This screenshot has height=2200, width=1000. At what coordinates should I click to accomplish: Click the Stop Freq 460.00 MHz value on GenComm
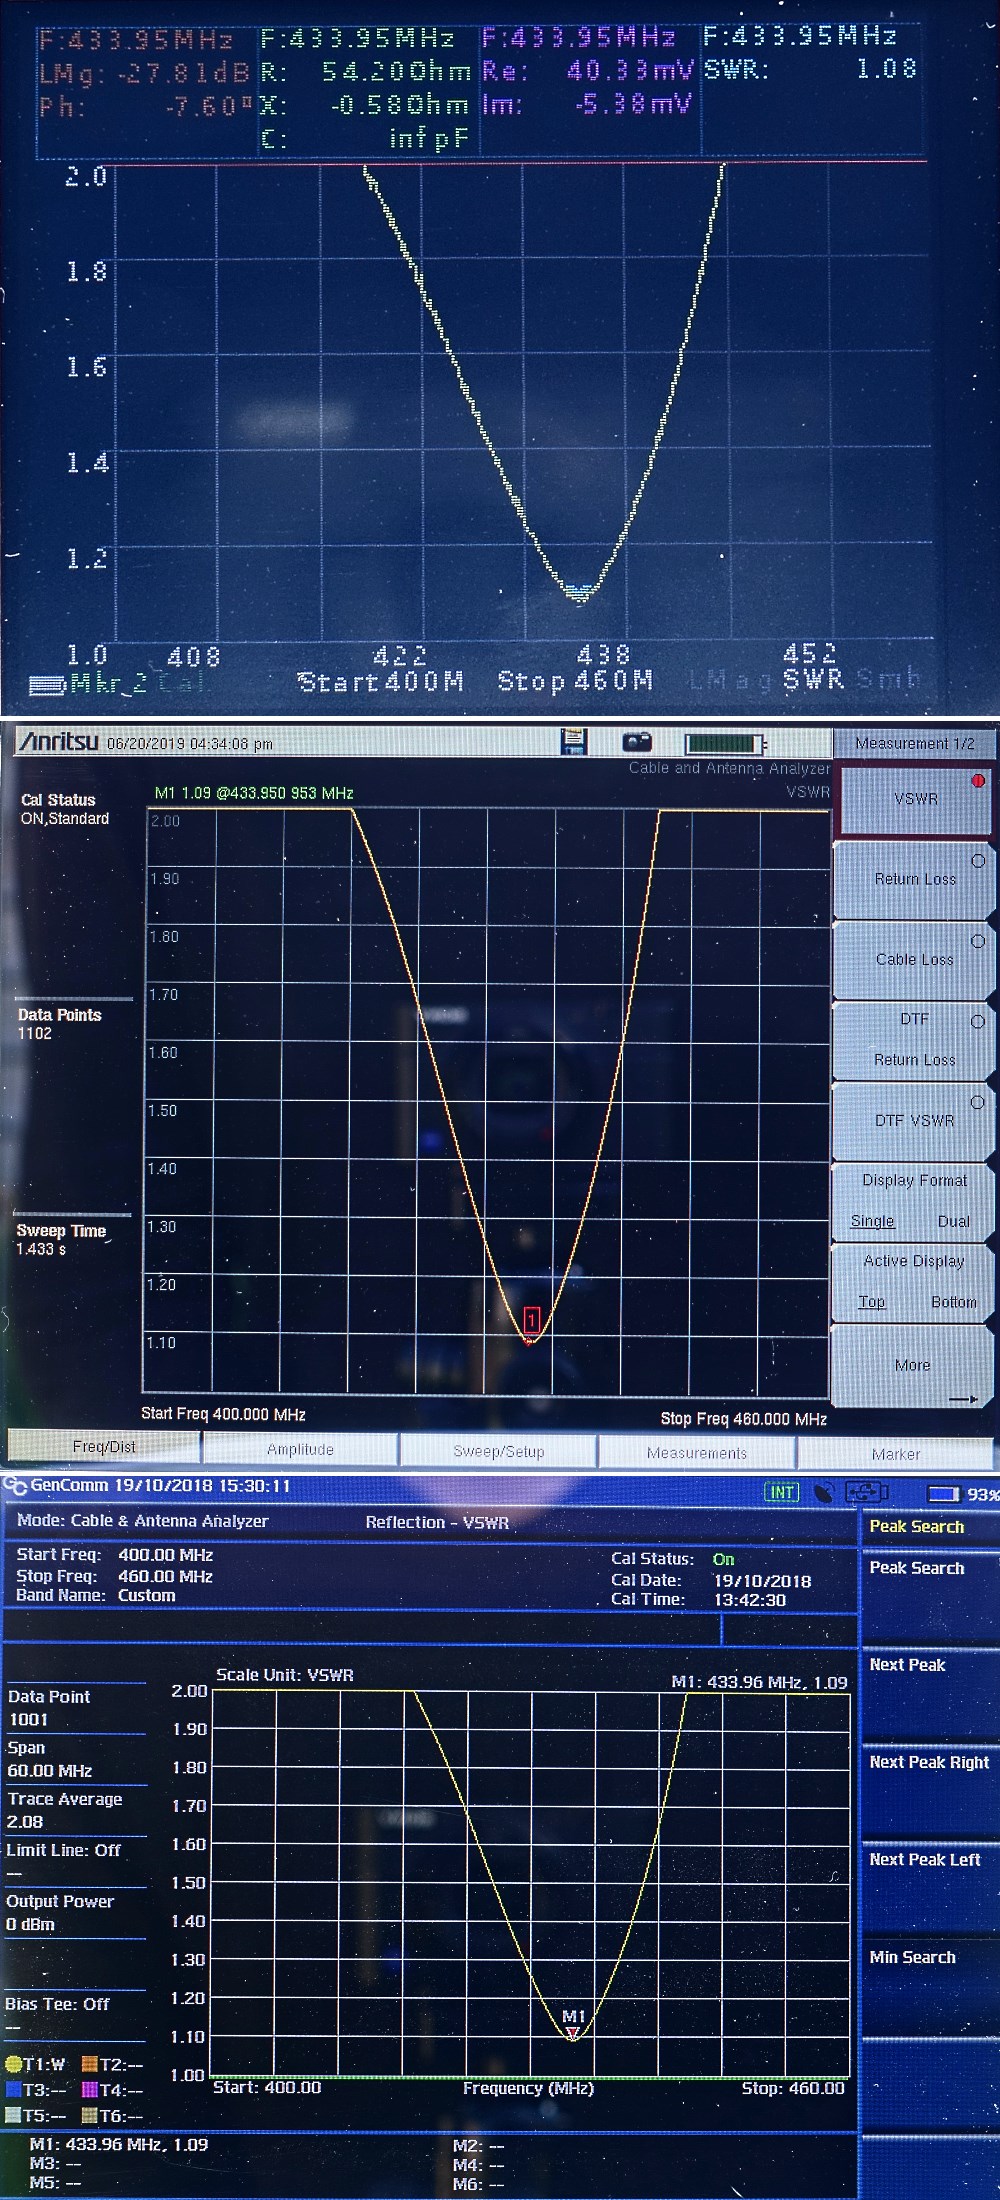pyautogui.click(x=165, y=1576)
